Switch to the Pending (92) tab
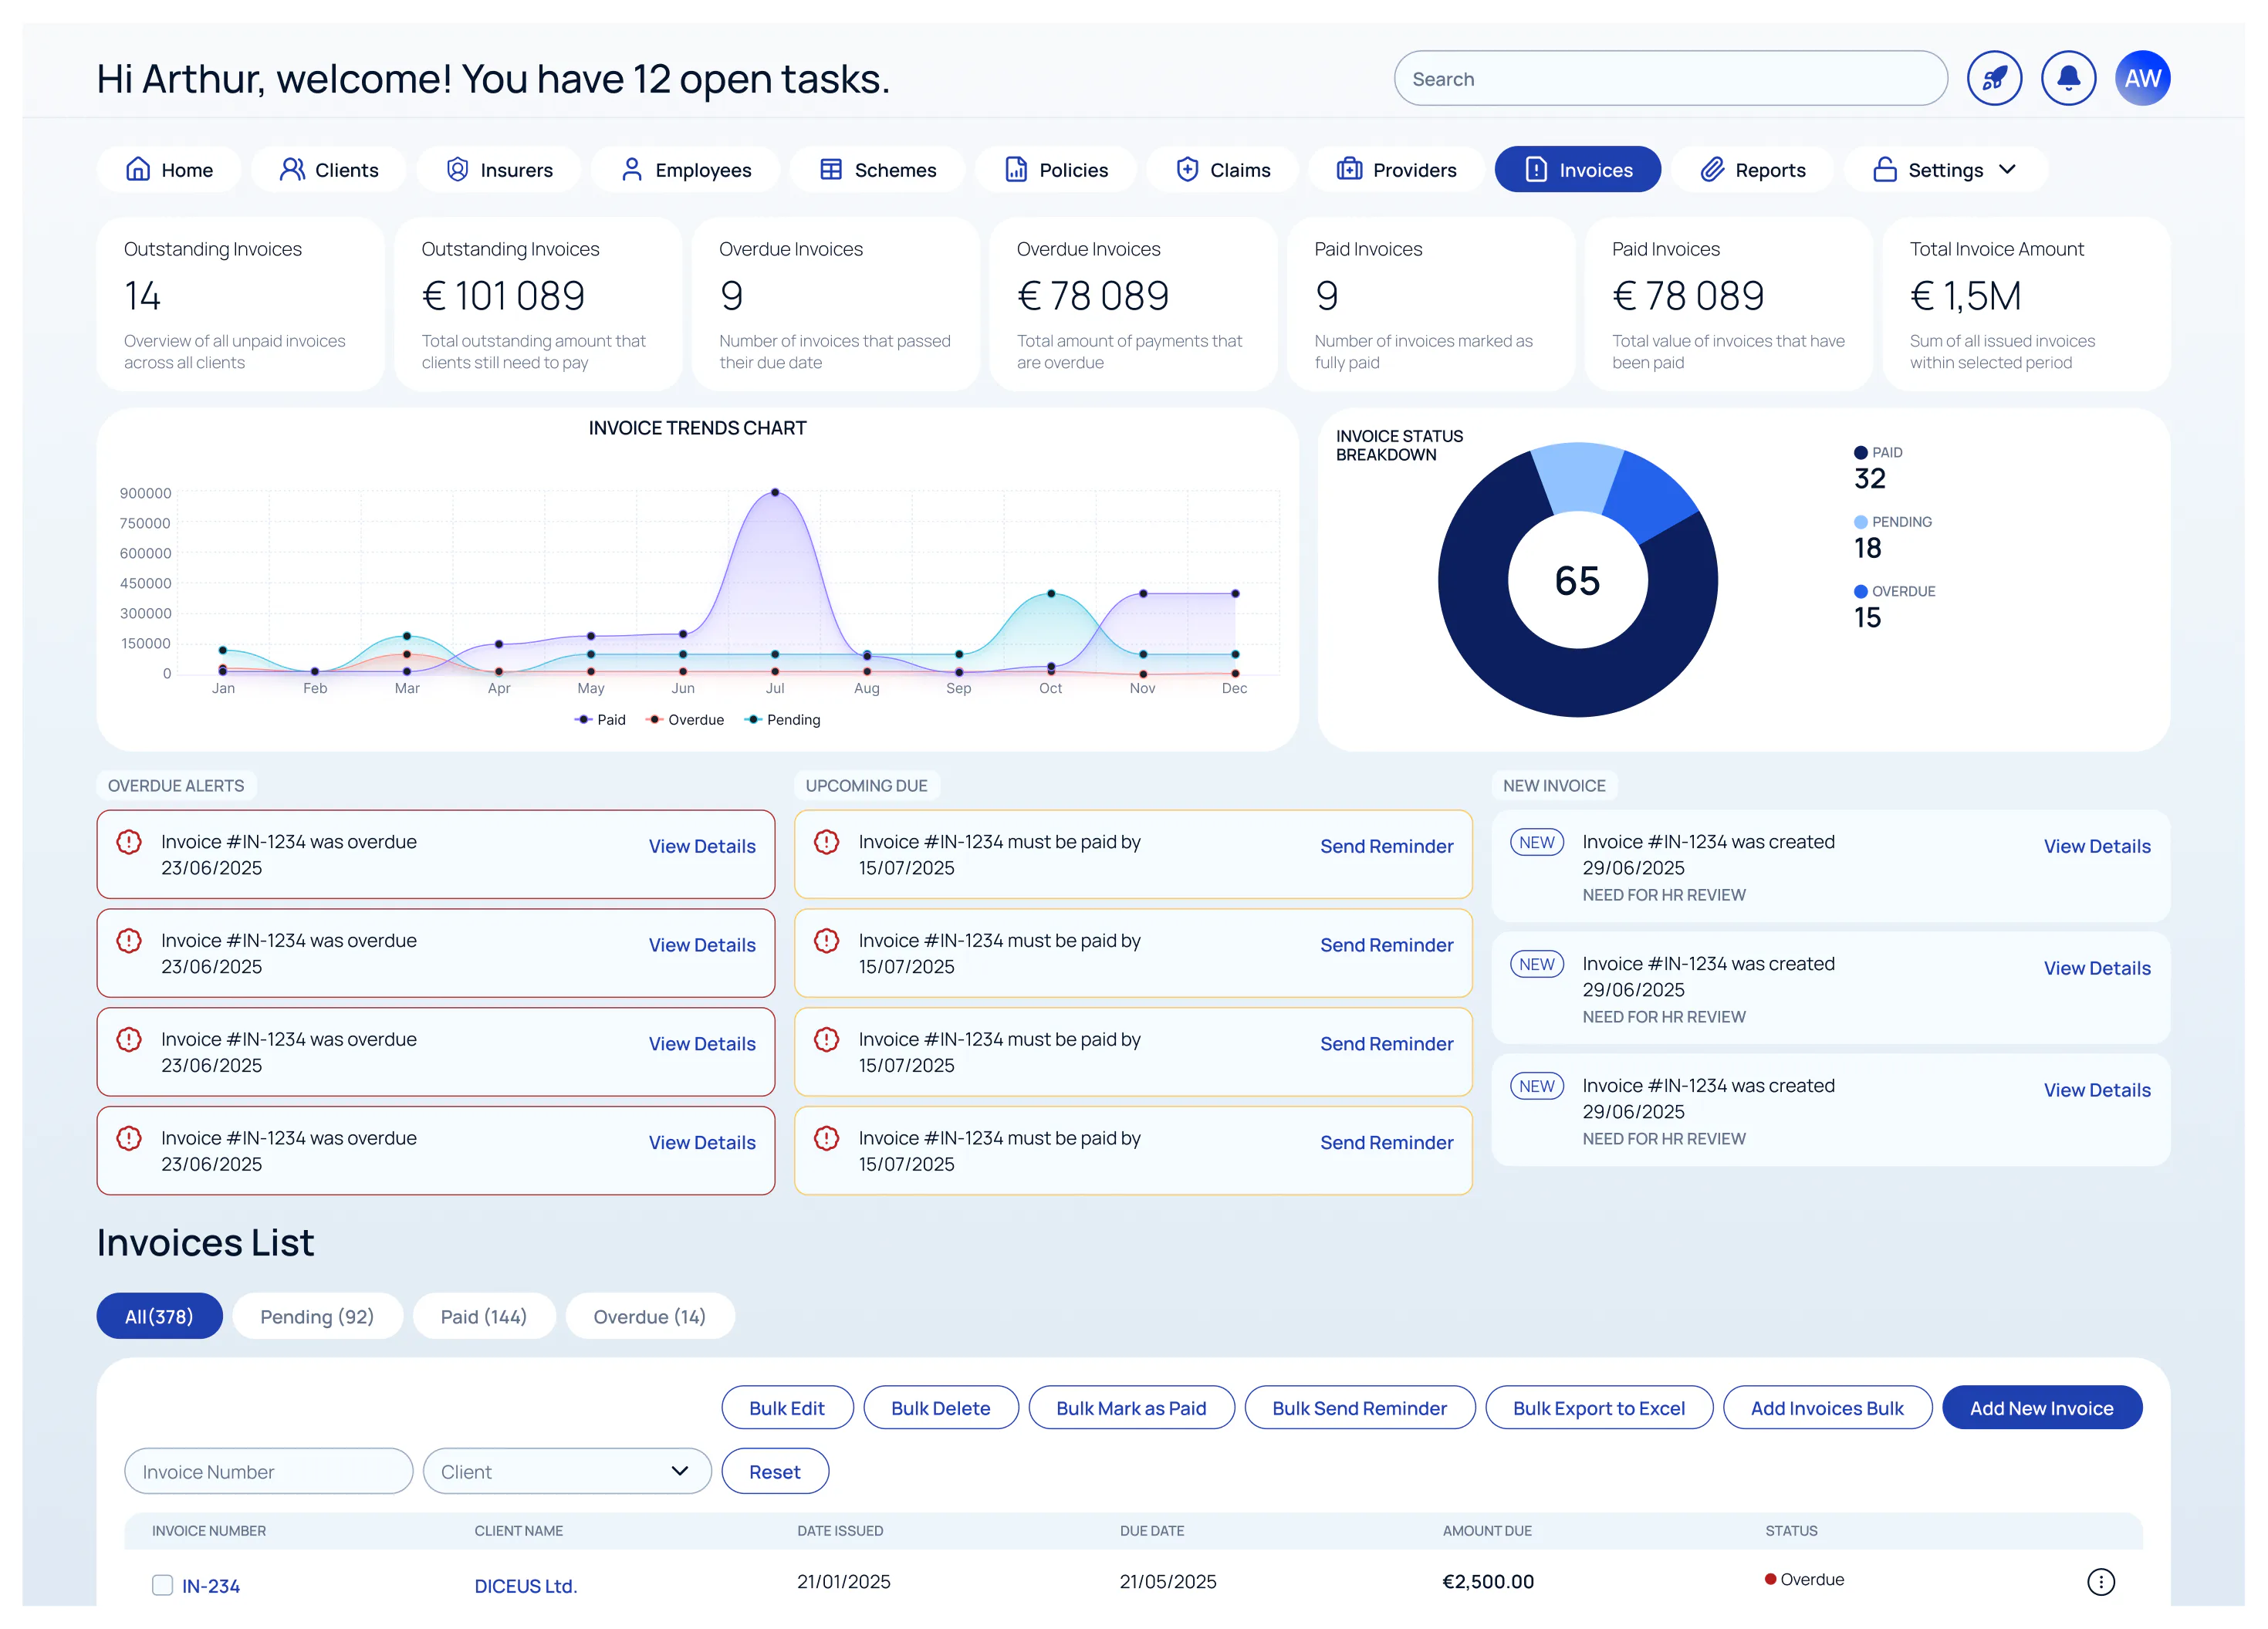Screen dimensions: 2268x1629 click(x=317, y=1316)
